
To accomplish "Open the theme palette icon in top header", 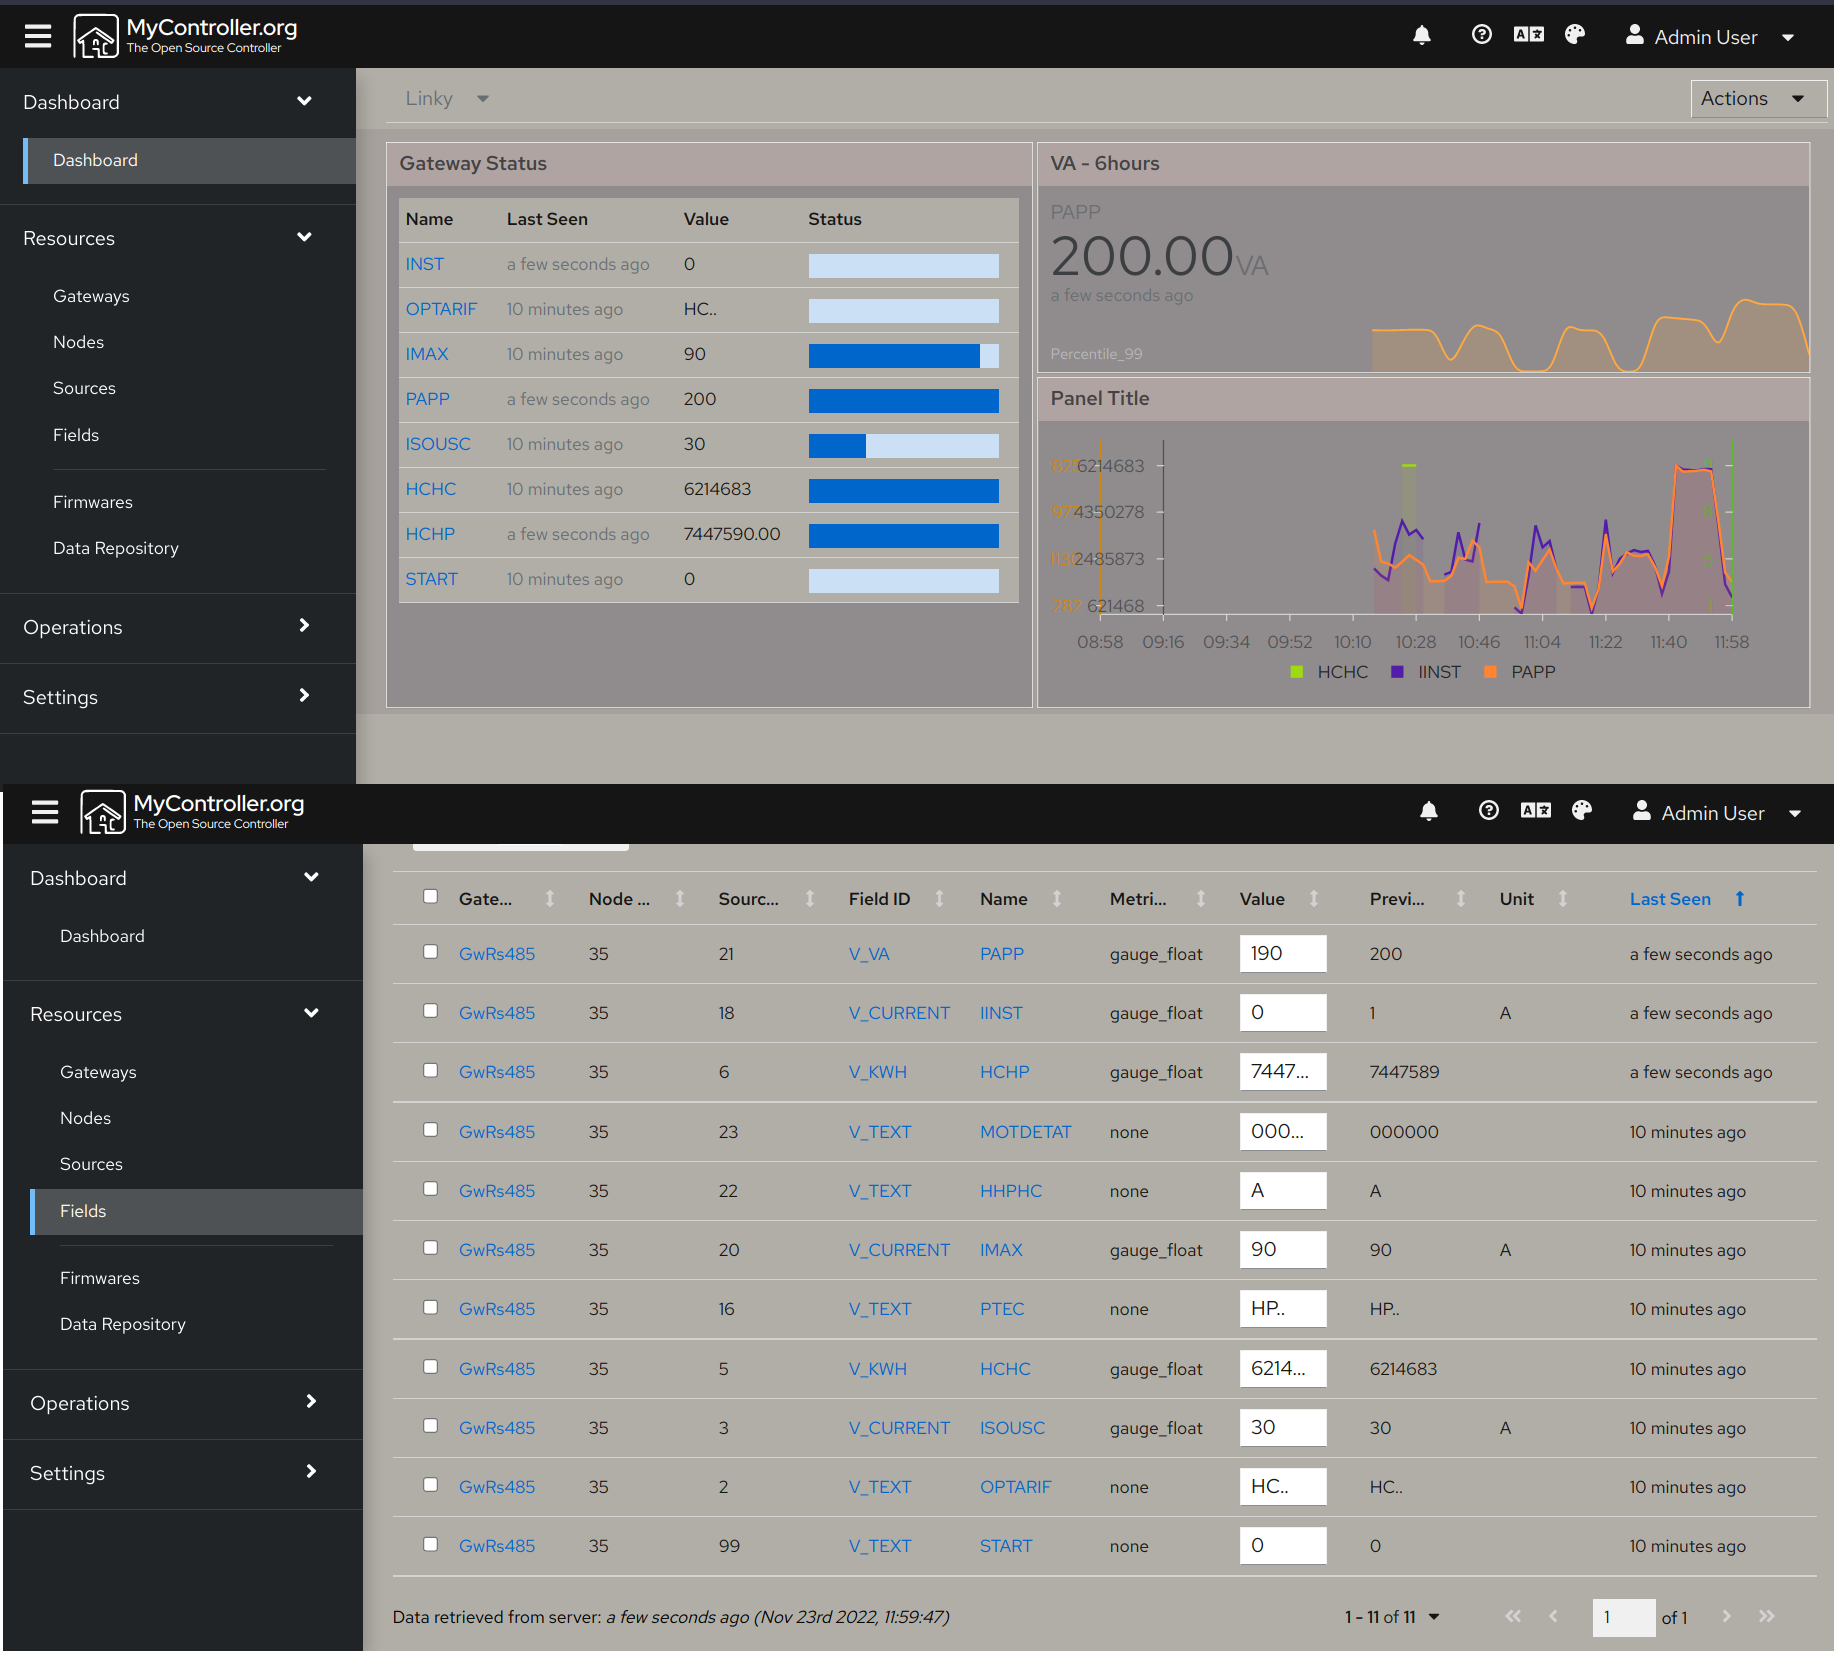I will click(x=1575, y=35).
